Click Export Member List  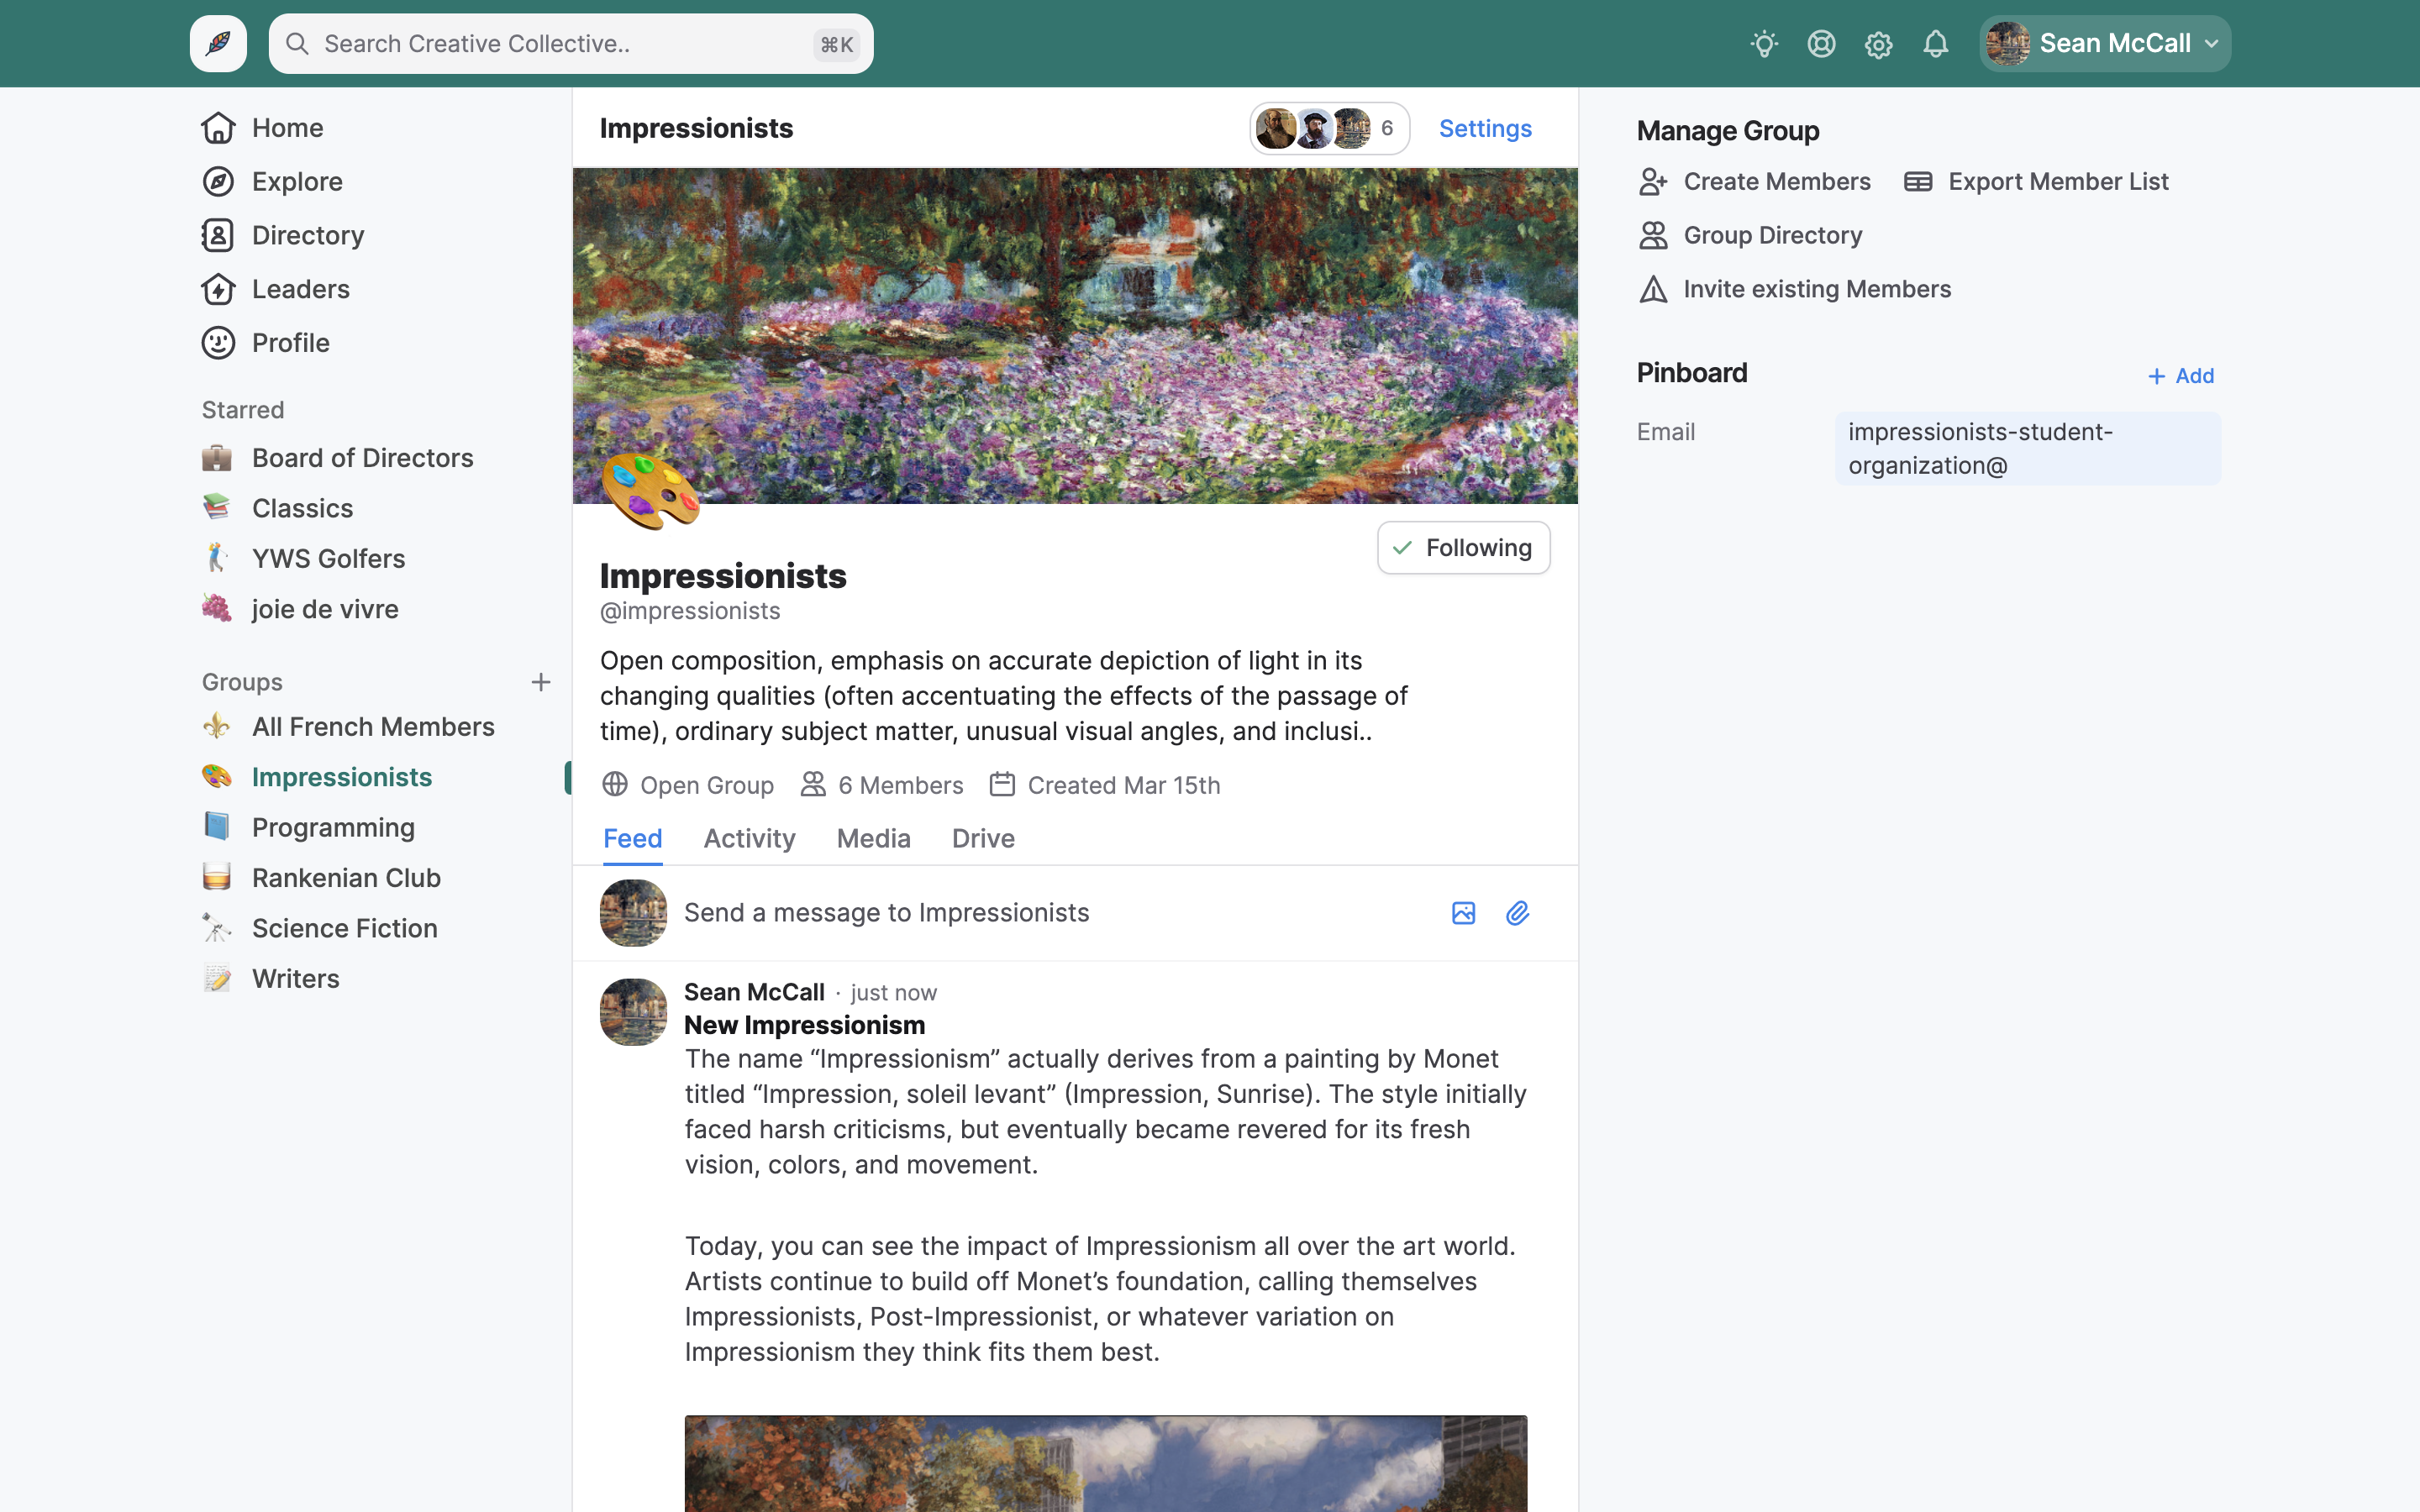click(x=2037, y=182)
